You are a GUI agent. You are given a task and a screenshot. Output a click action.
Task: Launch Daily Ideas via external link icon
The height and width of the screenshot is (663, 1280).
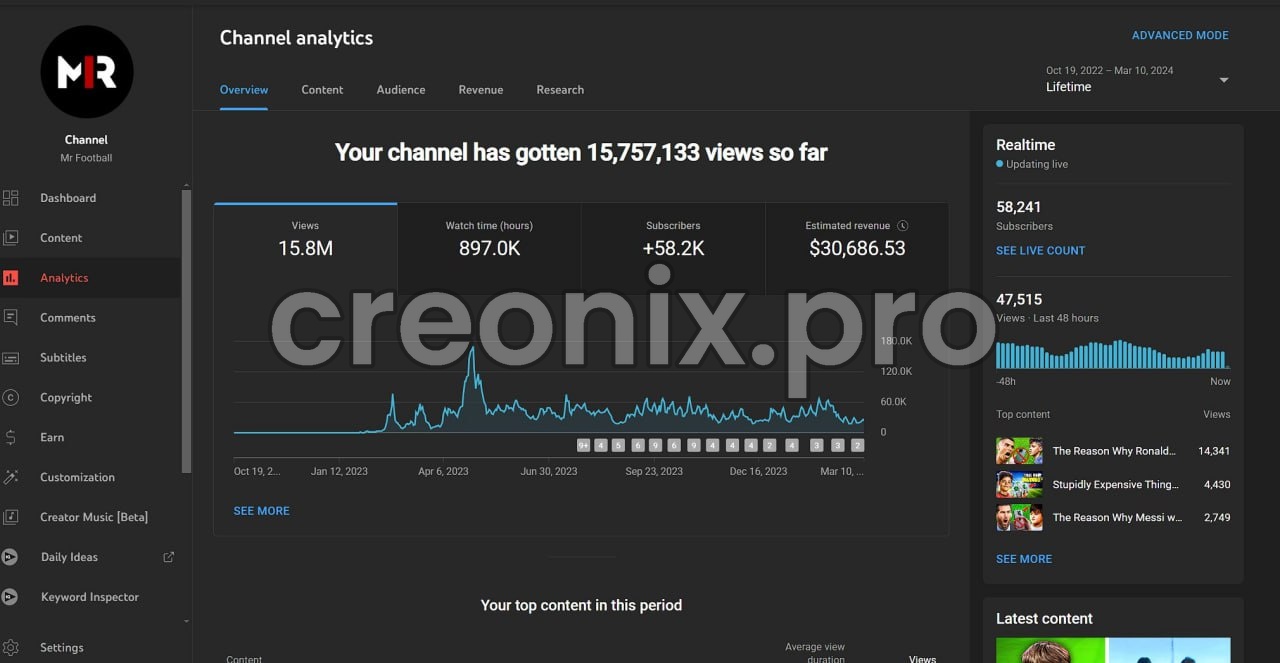pos(168,557)
